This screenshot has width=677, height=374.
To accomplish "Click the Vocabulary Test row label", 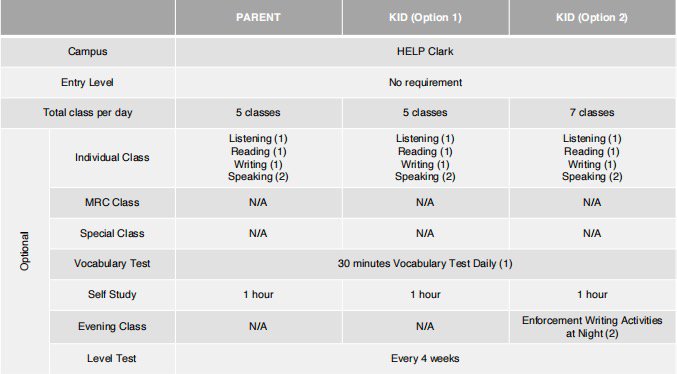I will point(112,263).
